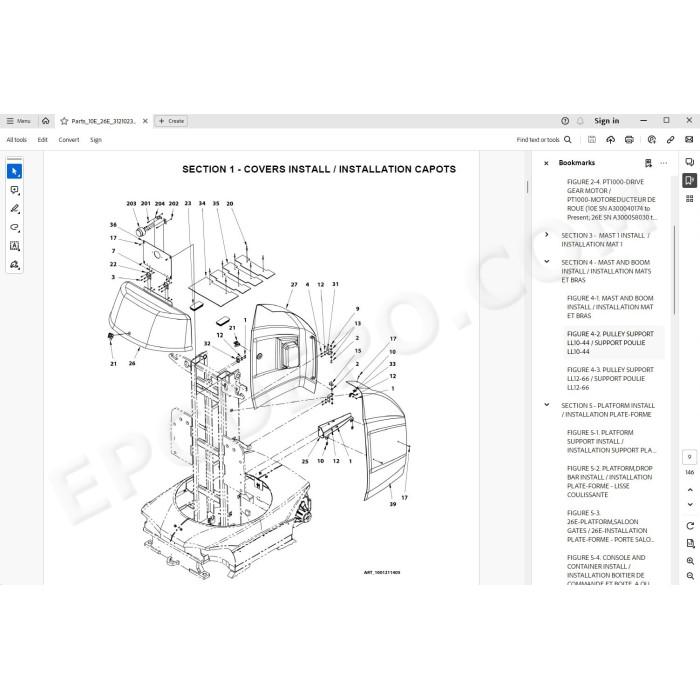Click the share link icon
The image size is (700, 700).
click(671, 140)
